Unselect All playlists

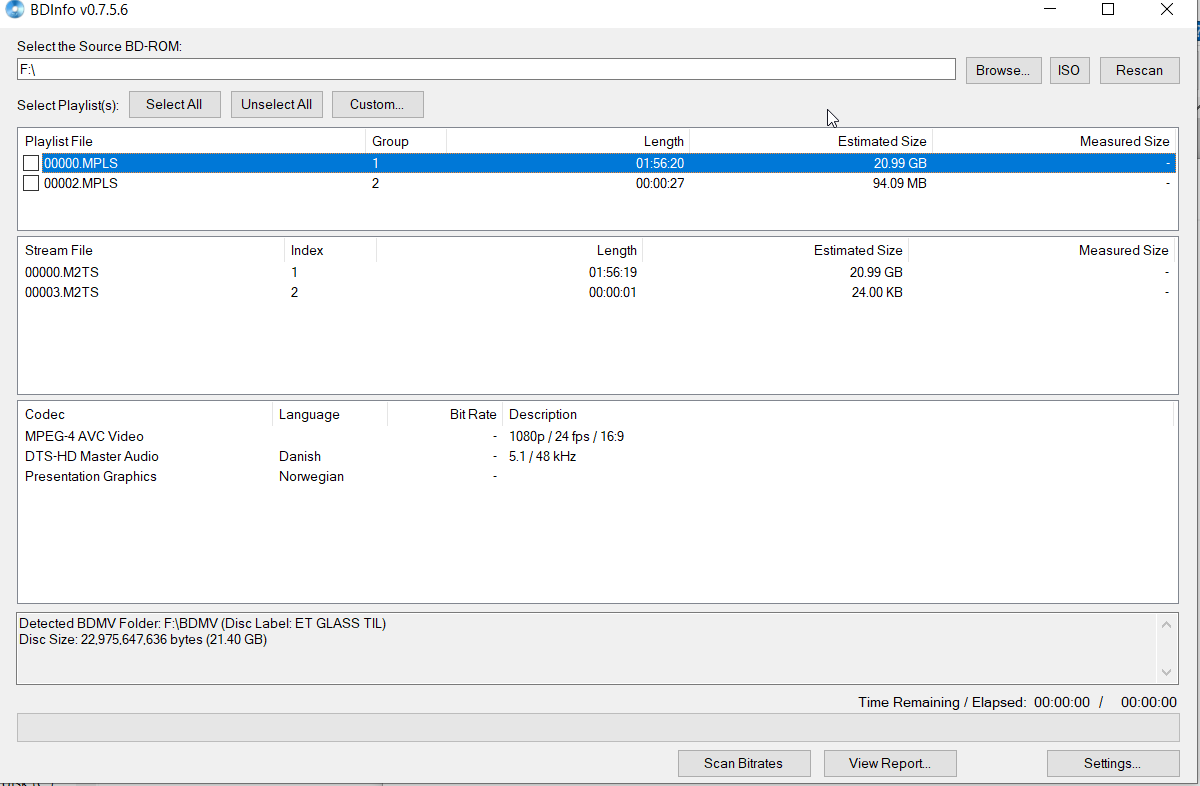click(x=277, y=104)
